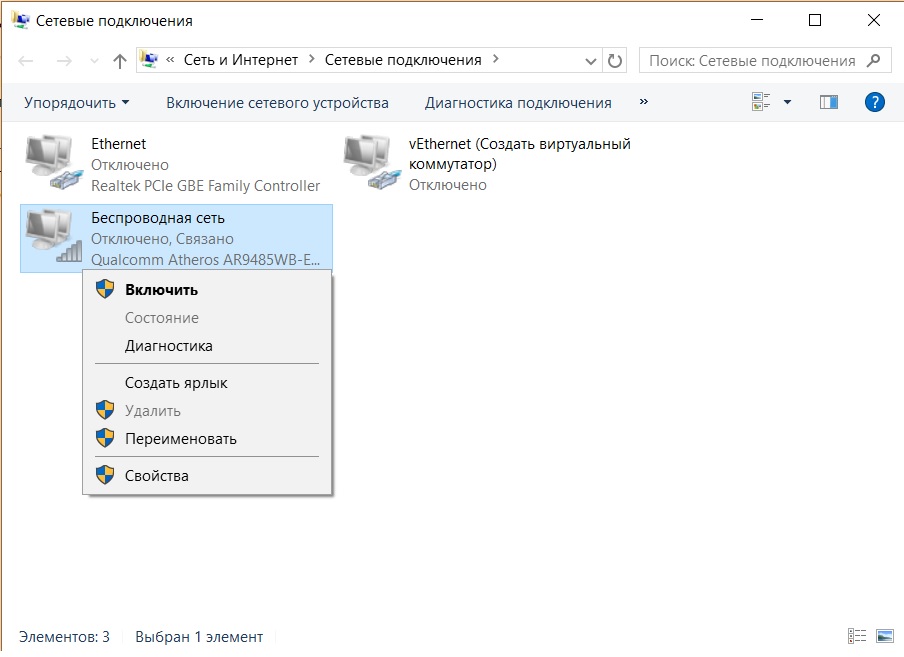904x657 pixels.
Task: Select Свойства from the context menu
Action: (x=156, y=476)
